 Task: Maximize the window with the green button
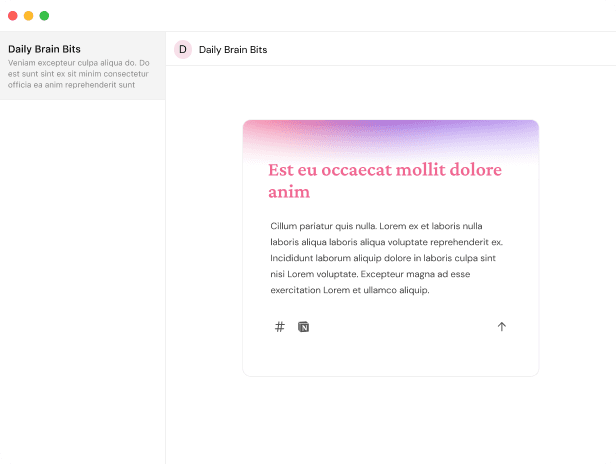pyautogui.click(x=44, y=16)
